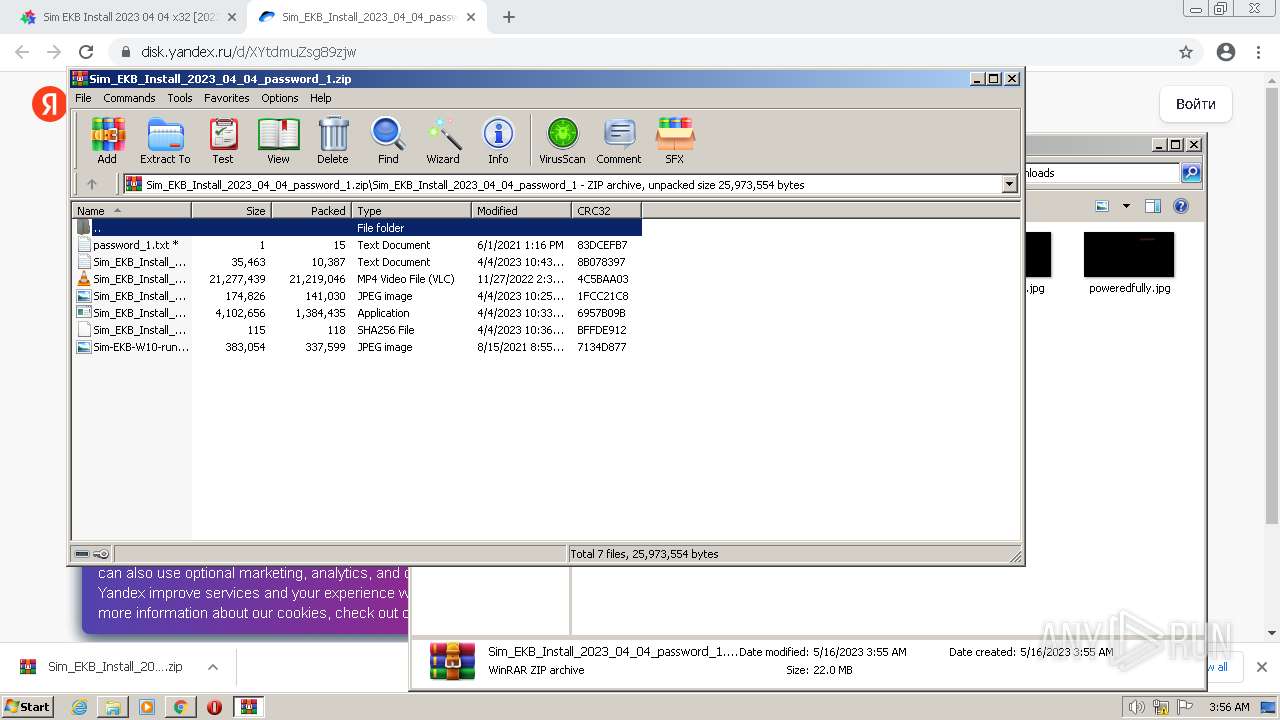Sort the file list by Size column
Screen dimensions: 1280x720
tap(231, 211)
